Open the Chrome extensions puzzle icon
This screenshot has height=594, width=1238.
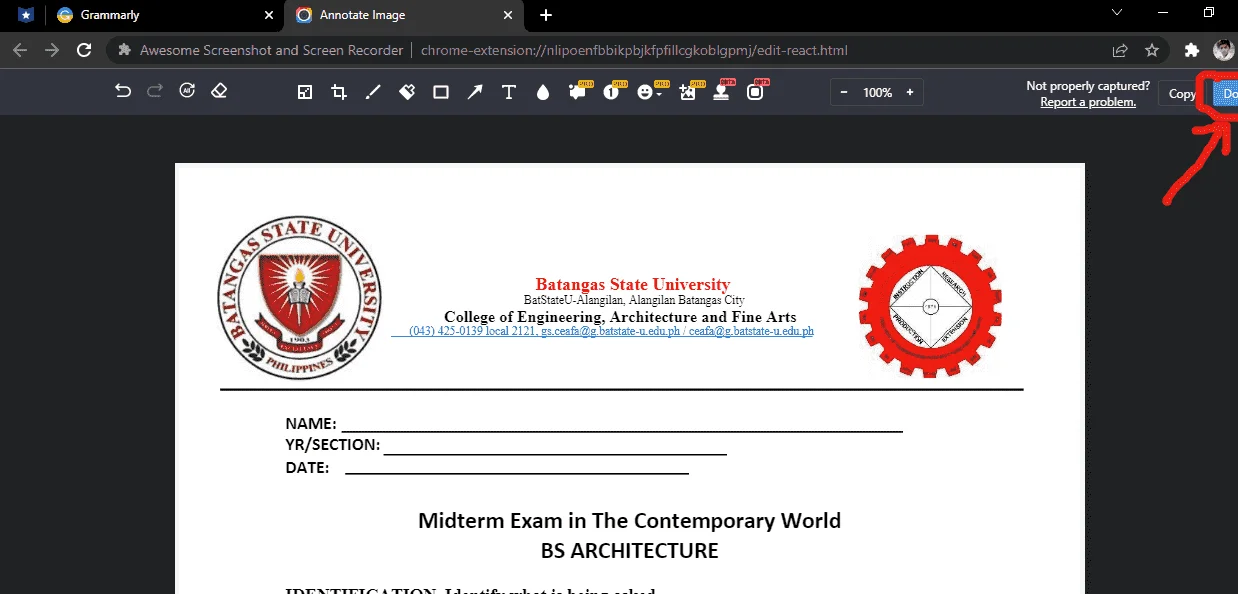(1190, 50)
